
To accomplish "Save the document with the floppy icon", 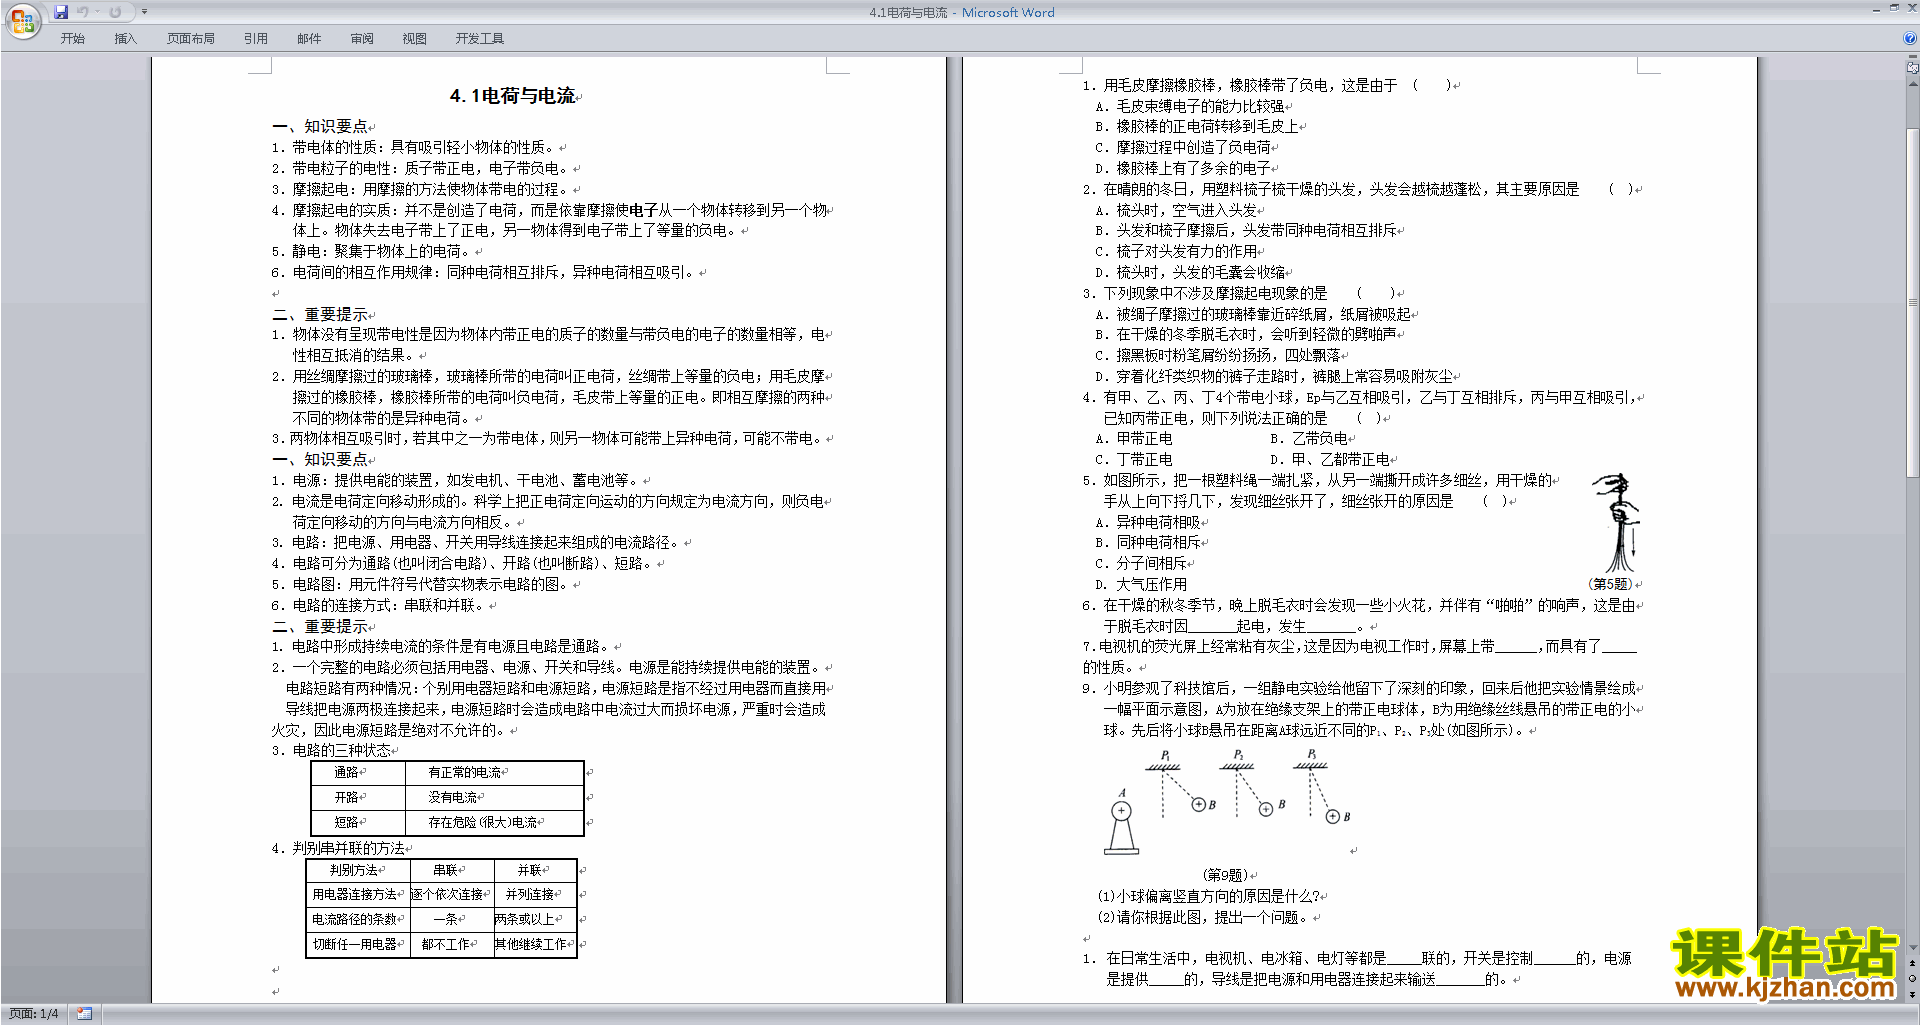I will [61, 12].
